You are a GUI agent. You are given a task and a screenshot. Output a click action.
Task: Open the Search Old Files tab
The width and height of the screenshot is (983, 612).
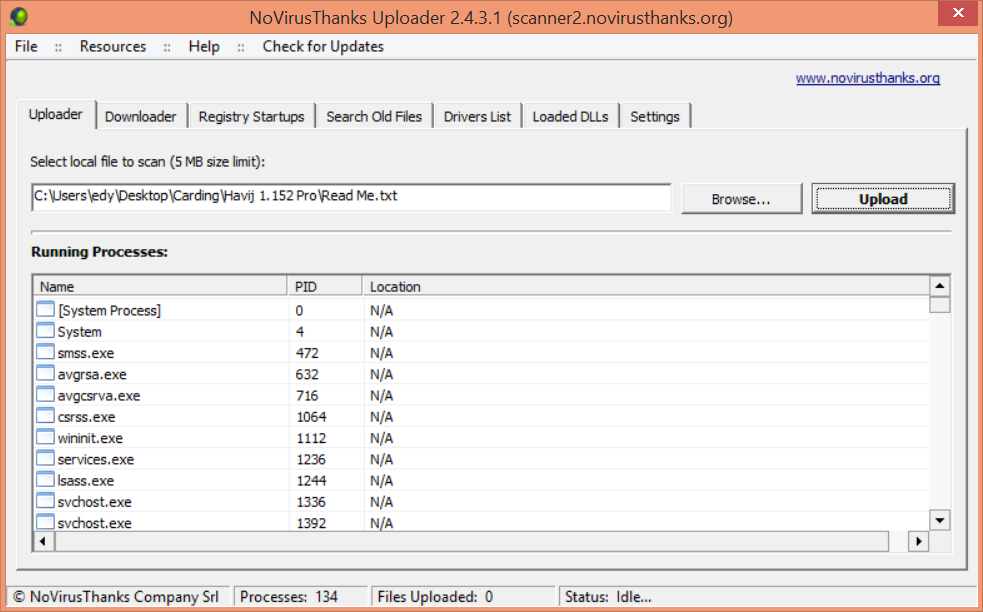pyautogui.click(x=374, y=117)
